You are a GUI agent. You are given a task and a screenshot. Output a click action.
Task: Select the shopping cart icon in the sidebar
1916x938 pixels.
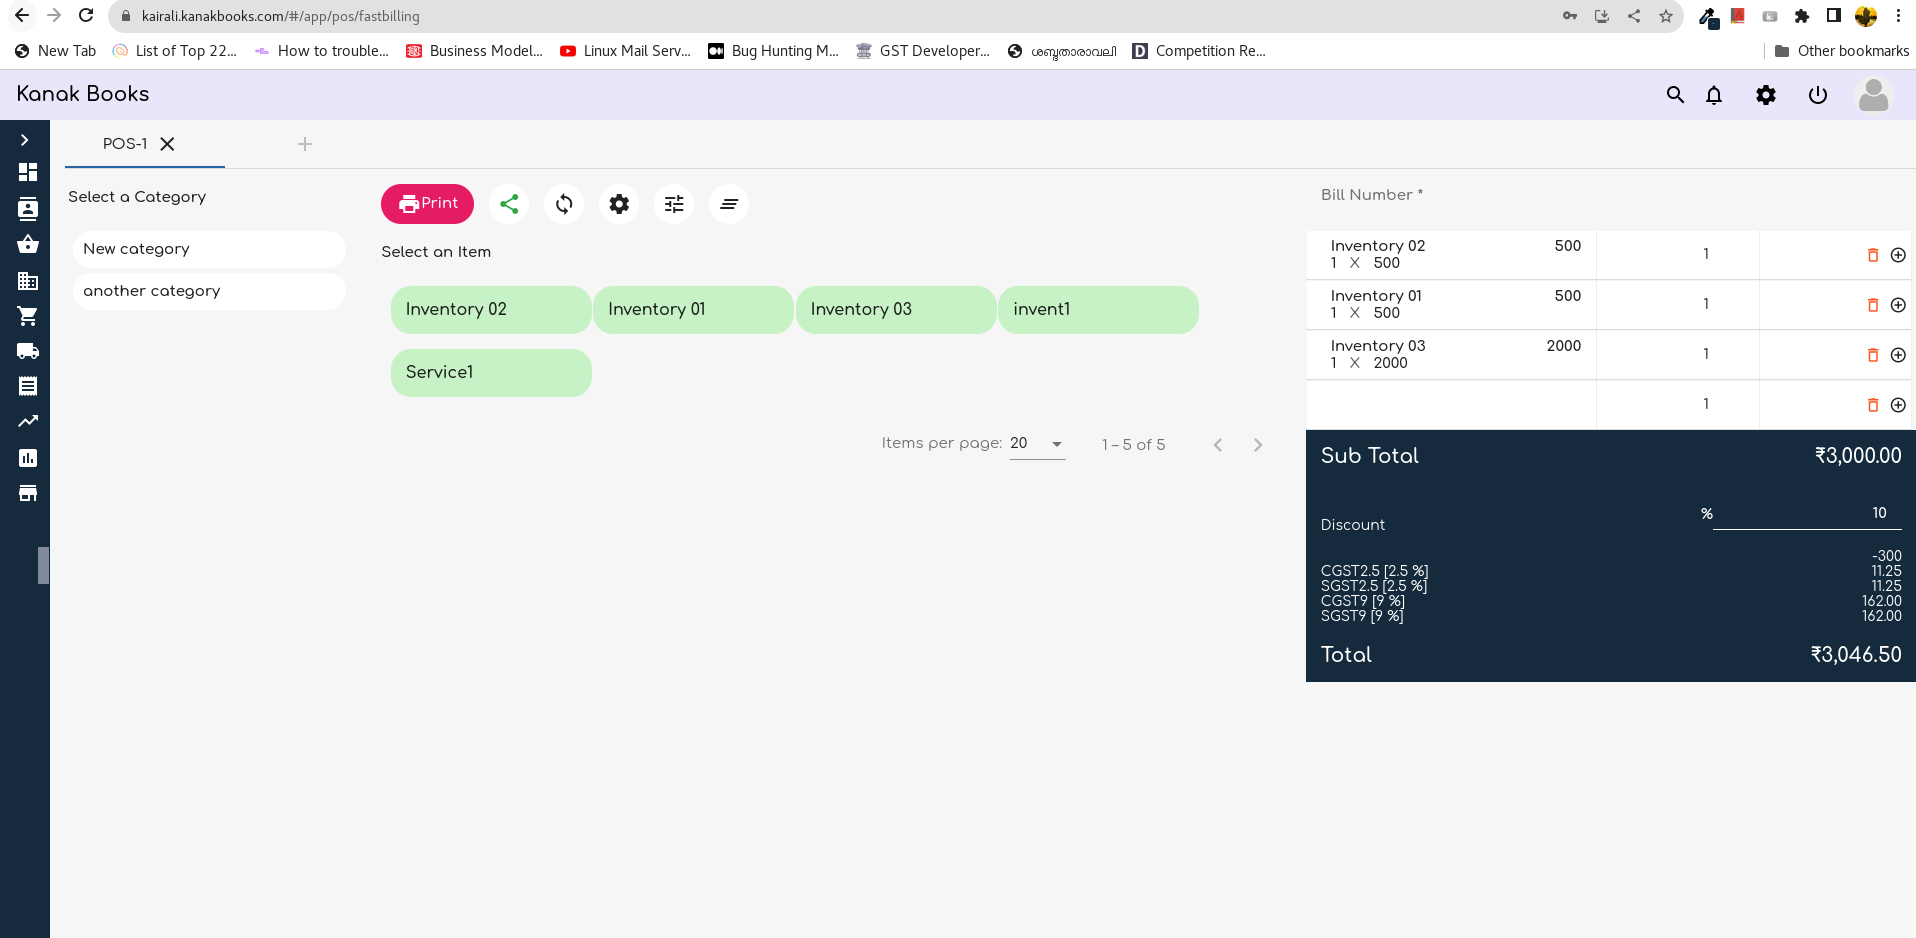tap(26, 315)
